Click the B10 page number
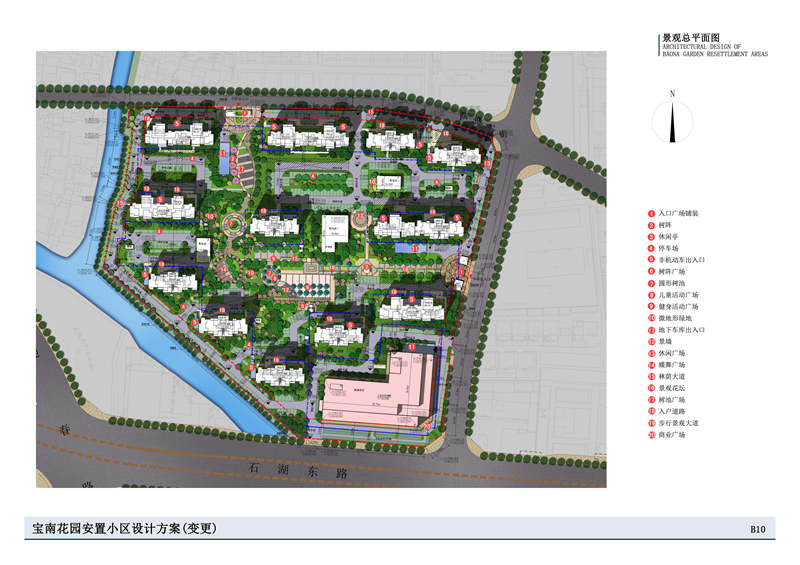800x565 pixels. click(x=757, y=529)
